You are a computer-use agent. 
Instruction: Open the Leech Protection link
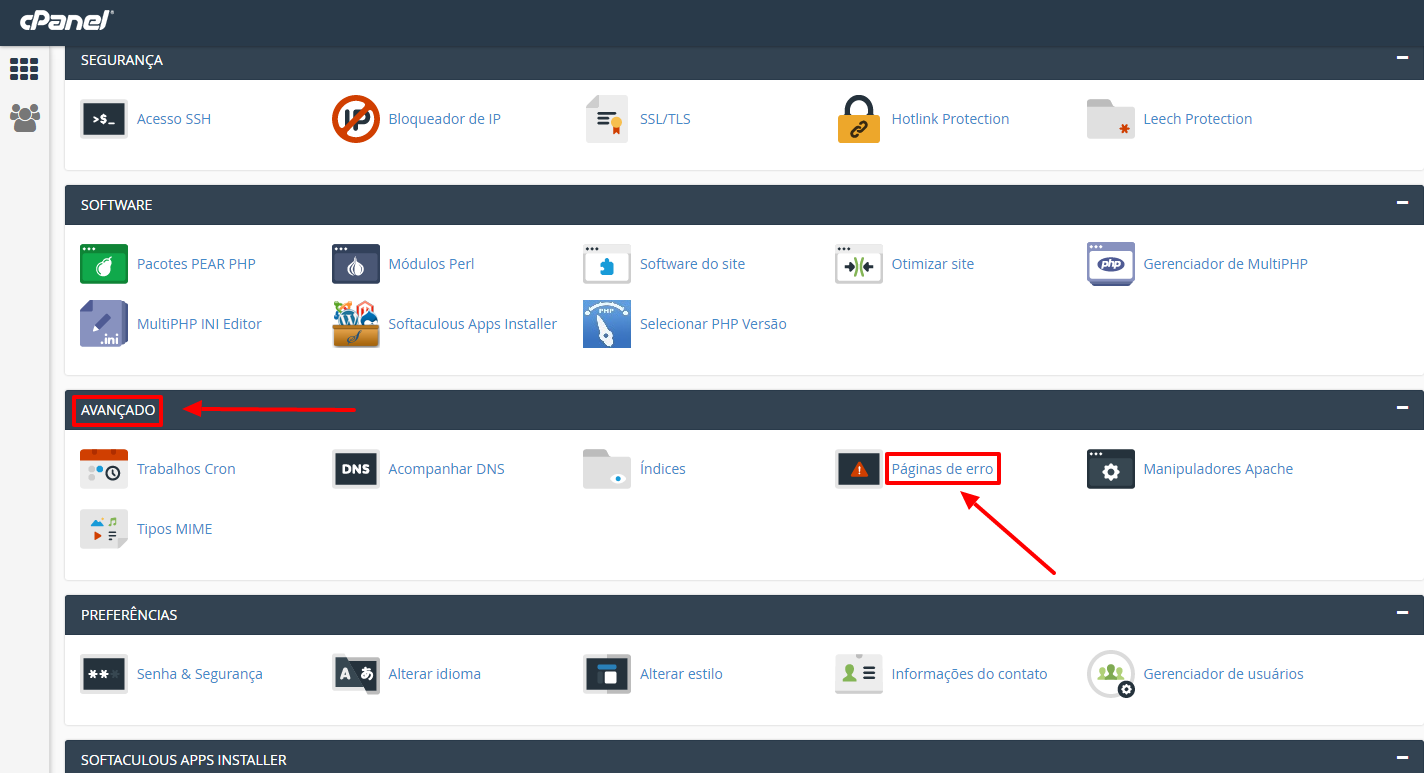point(1198,119)
